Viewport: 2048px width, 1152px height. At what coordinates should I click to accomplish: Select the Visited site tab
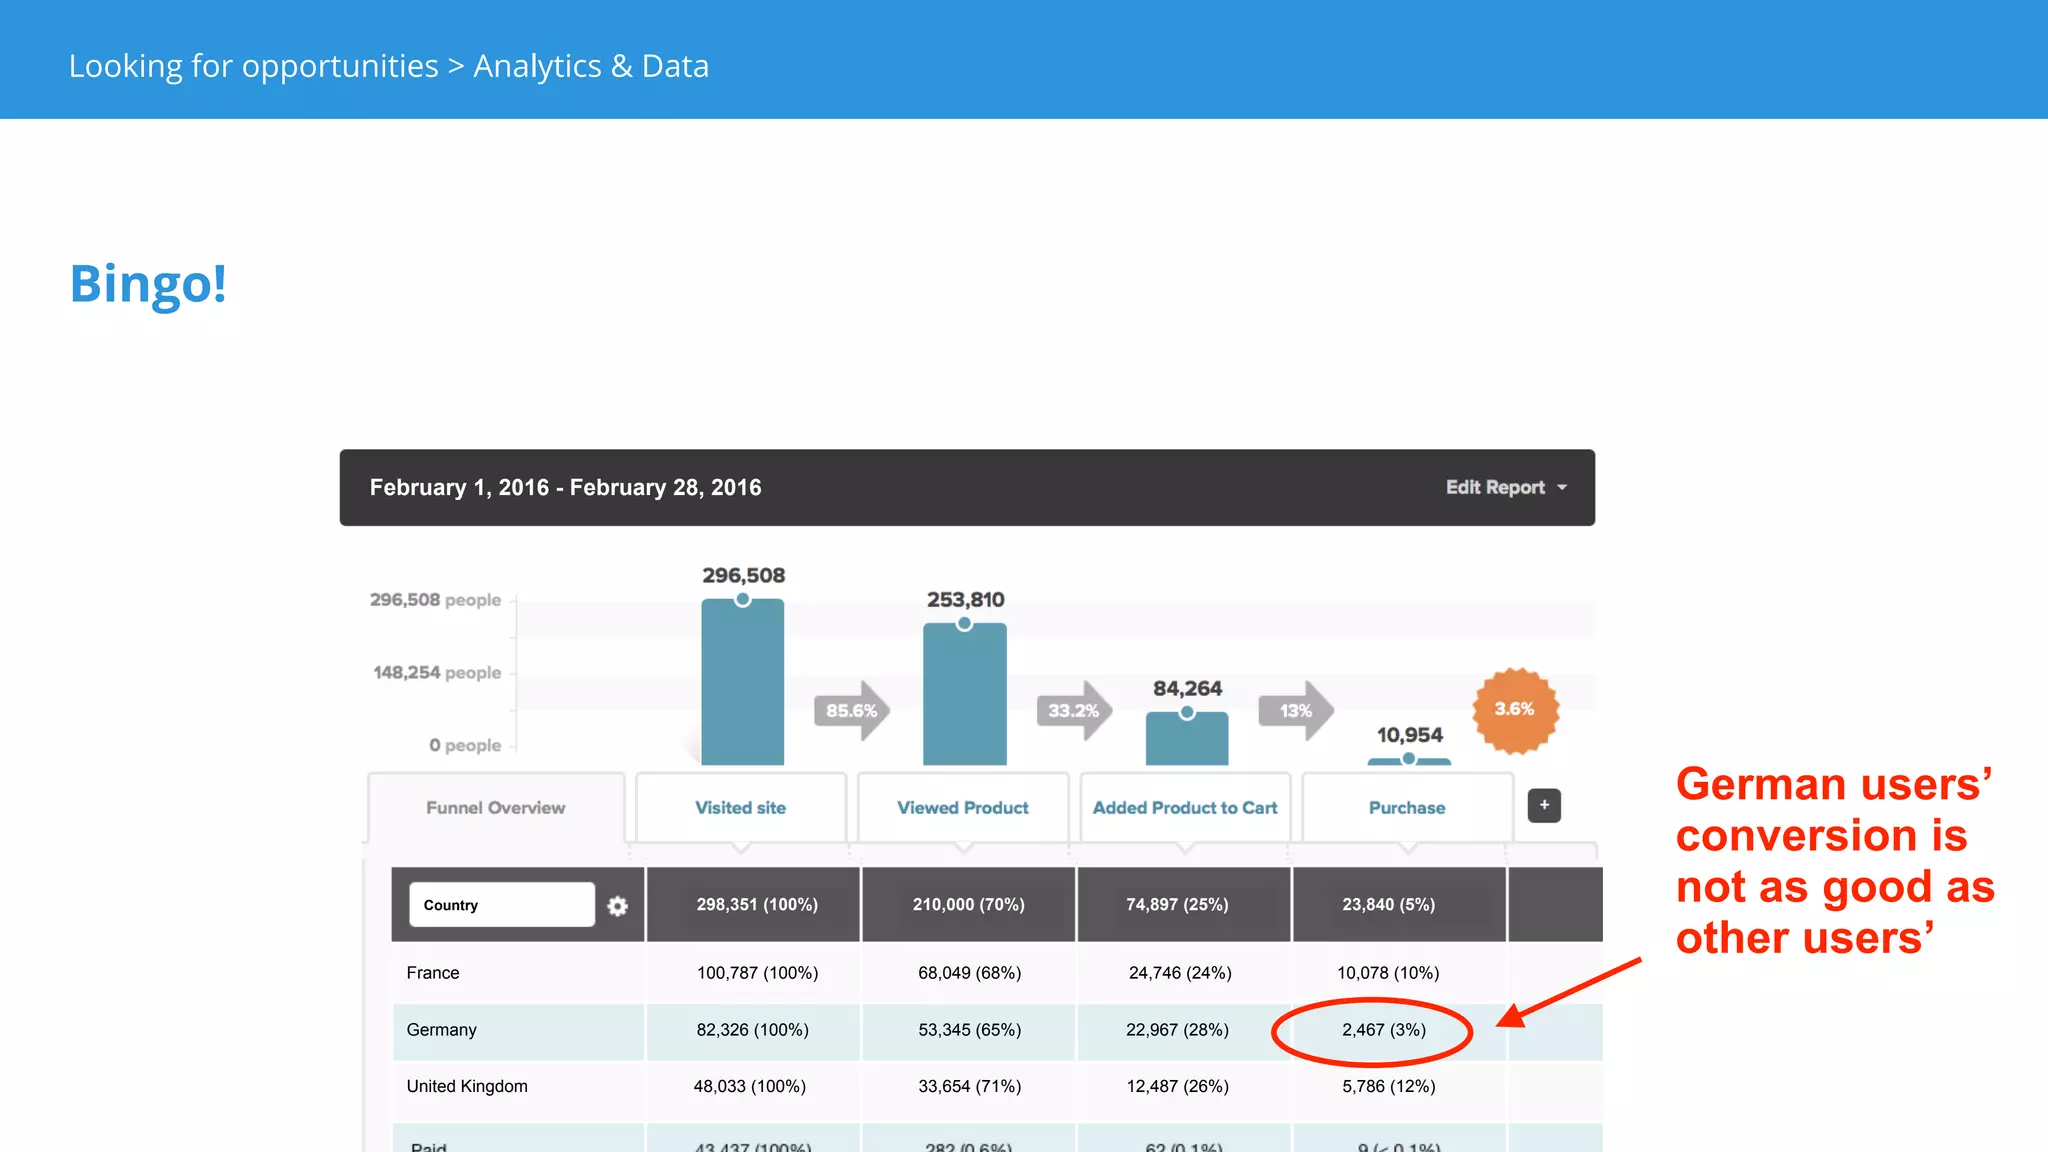pos(741,808)
